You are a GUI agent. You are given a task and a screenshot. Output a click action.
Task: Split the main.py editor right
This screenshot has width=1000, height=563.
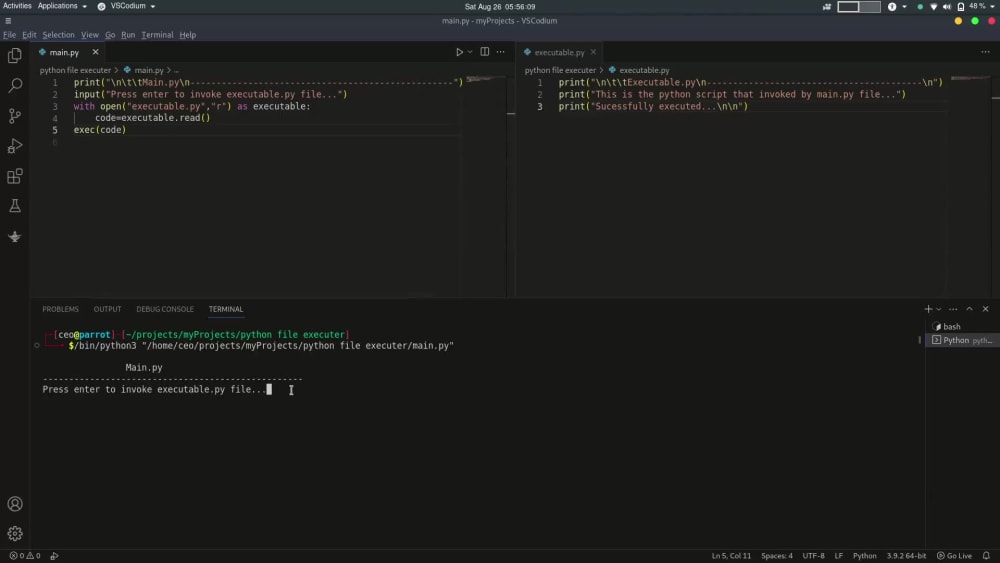tap(485, 52)
